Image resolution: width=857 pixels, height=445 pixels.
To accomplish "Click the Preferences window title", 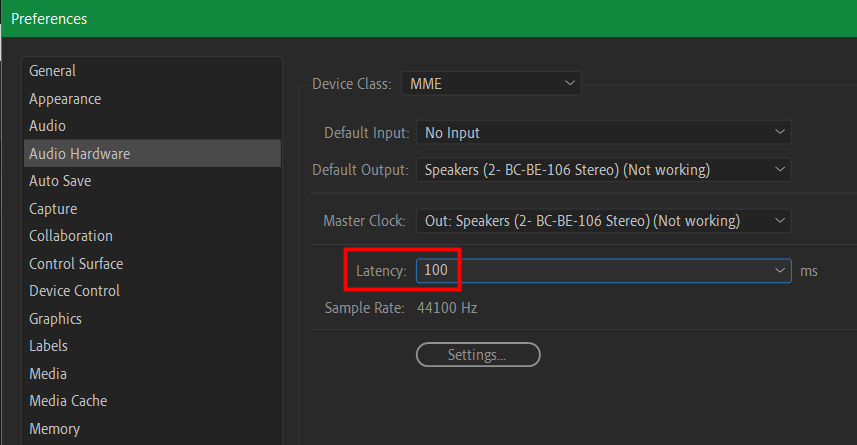I will tap(49, 19).
